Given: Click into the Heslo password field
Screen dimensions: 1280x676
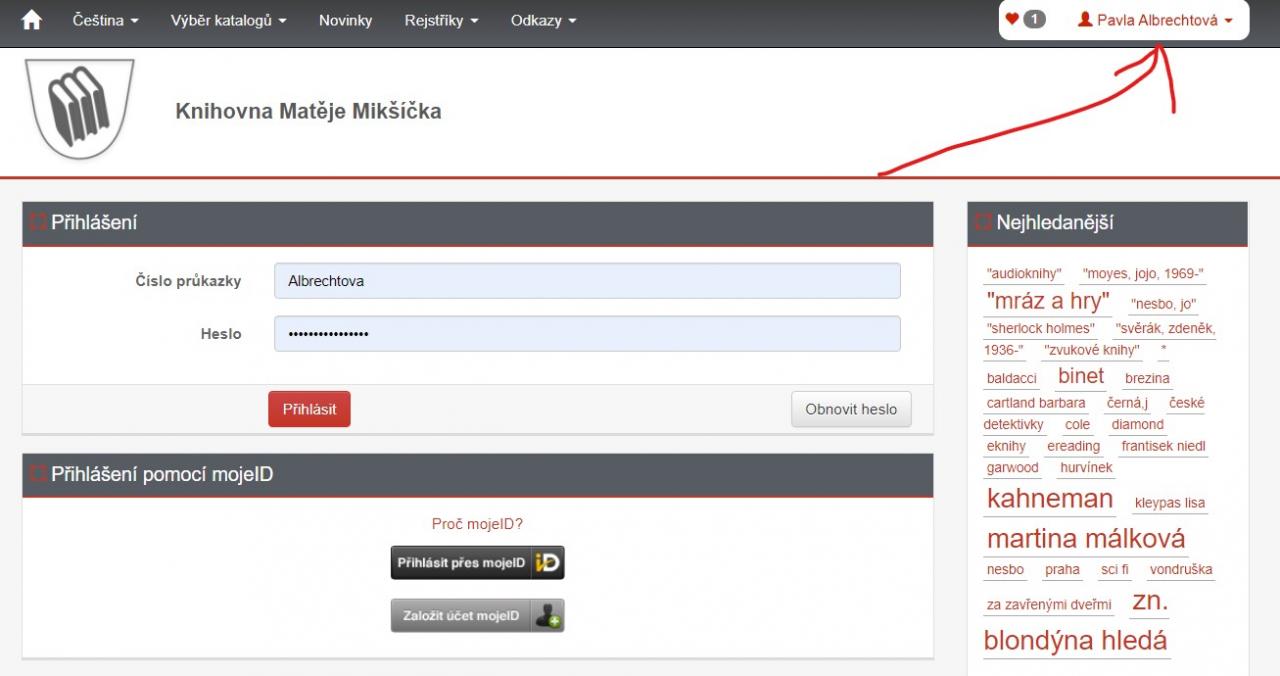Looking at the screenshot, I should [x=587, y=334].
